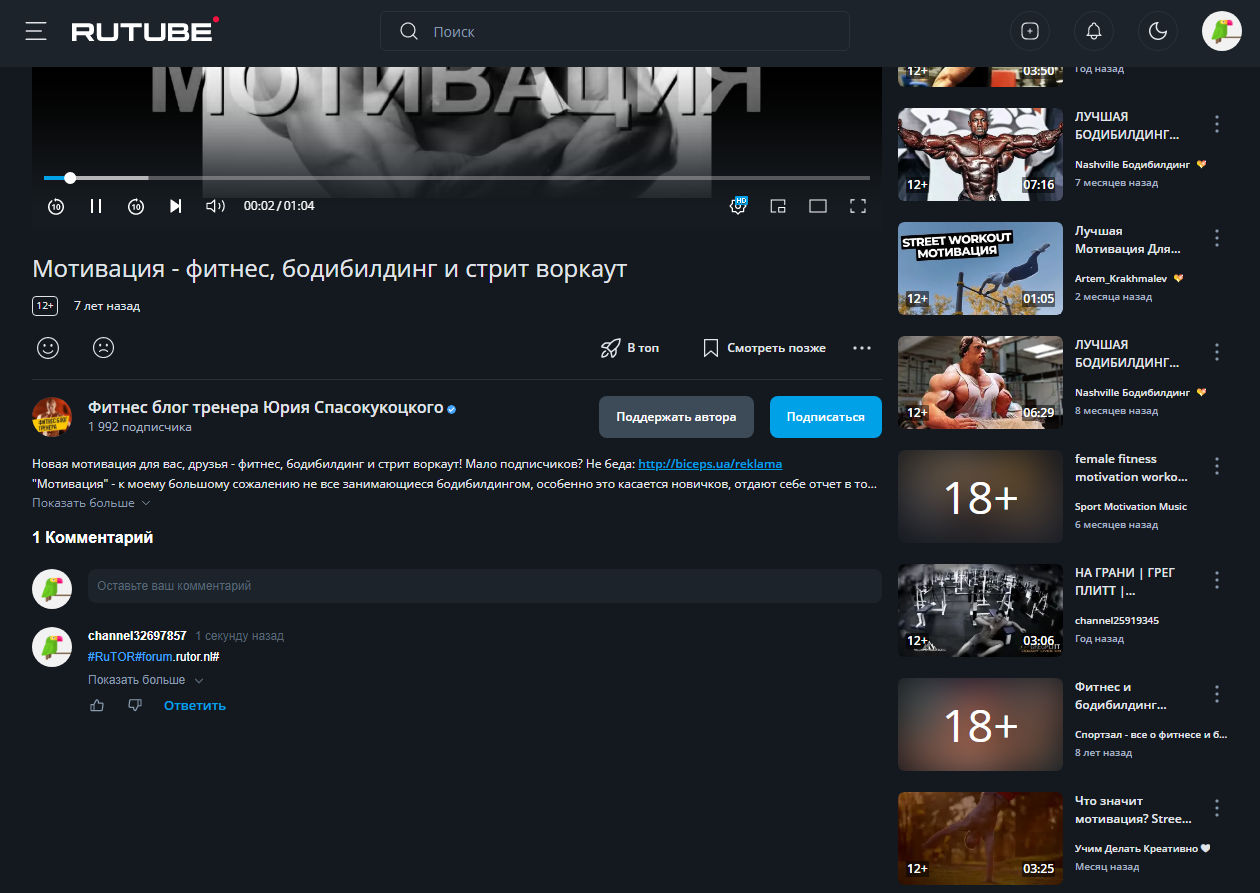Open options for Что значит мотивация video

pos(1217,808)
